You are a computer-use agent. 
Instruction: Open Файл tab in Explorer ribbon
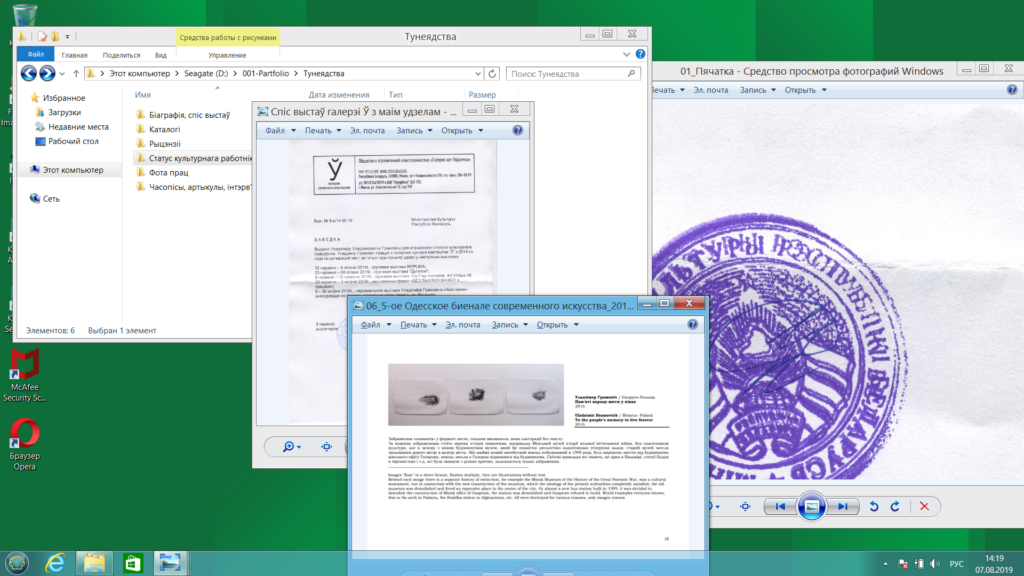pos(35,54)
